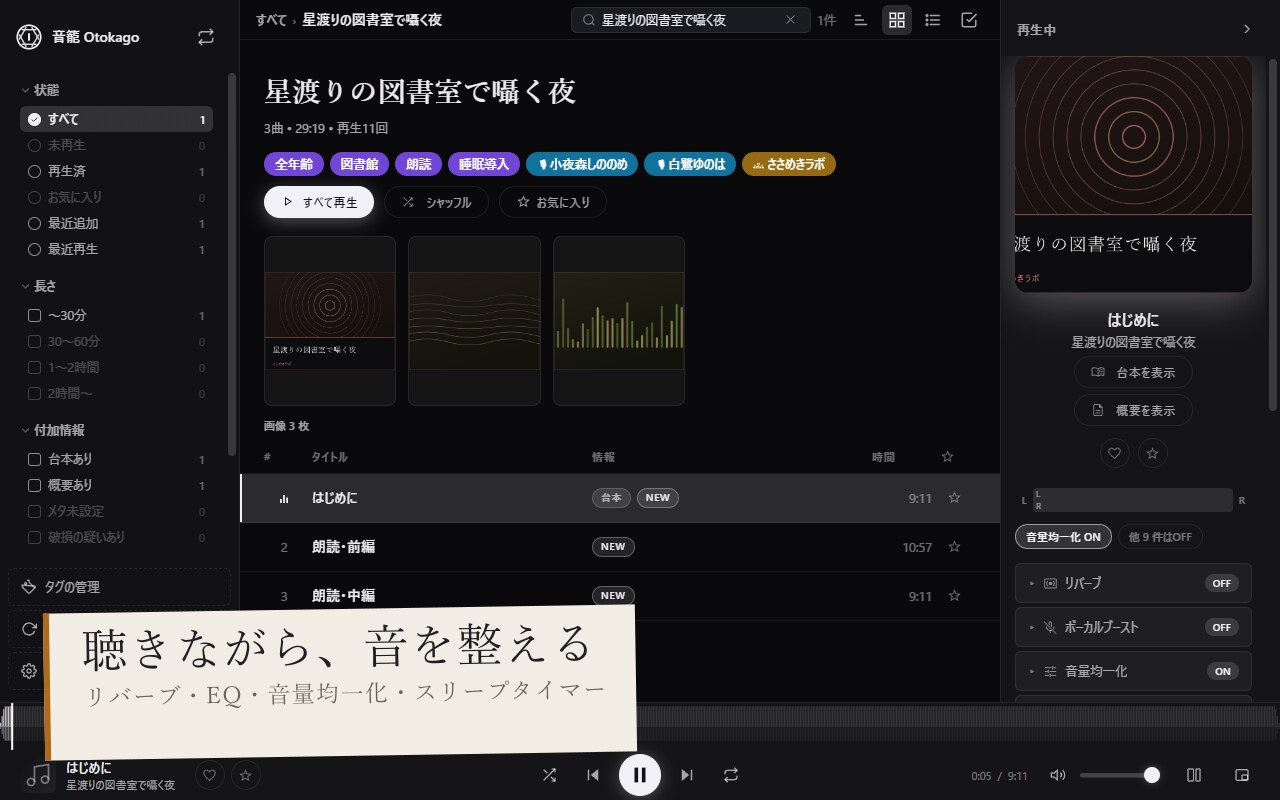This screenshot has width=1280, height=800.
Task: Expand the ボーカルブースト effect settings
Action: click(x=1032, y=627)
